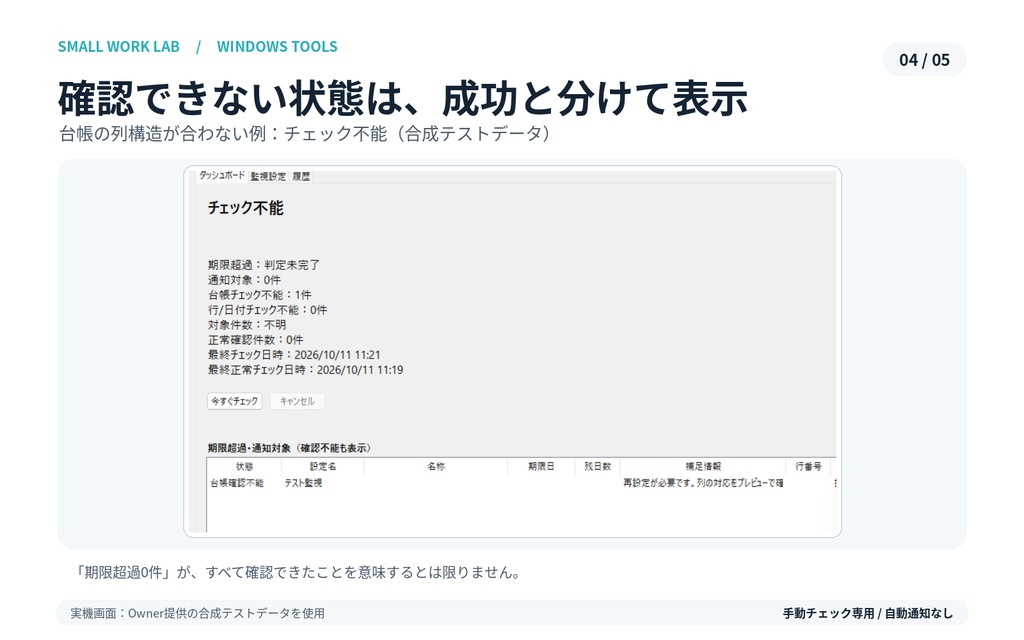Click the caption 「期限超過0件」が、すべて確認…

(x=299, y=573)
